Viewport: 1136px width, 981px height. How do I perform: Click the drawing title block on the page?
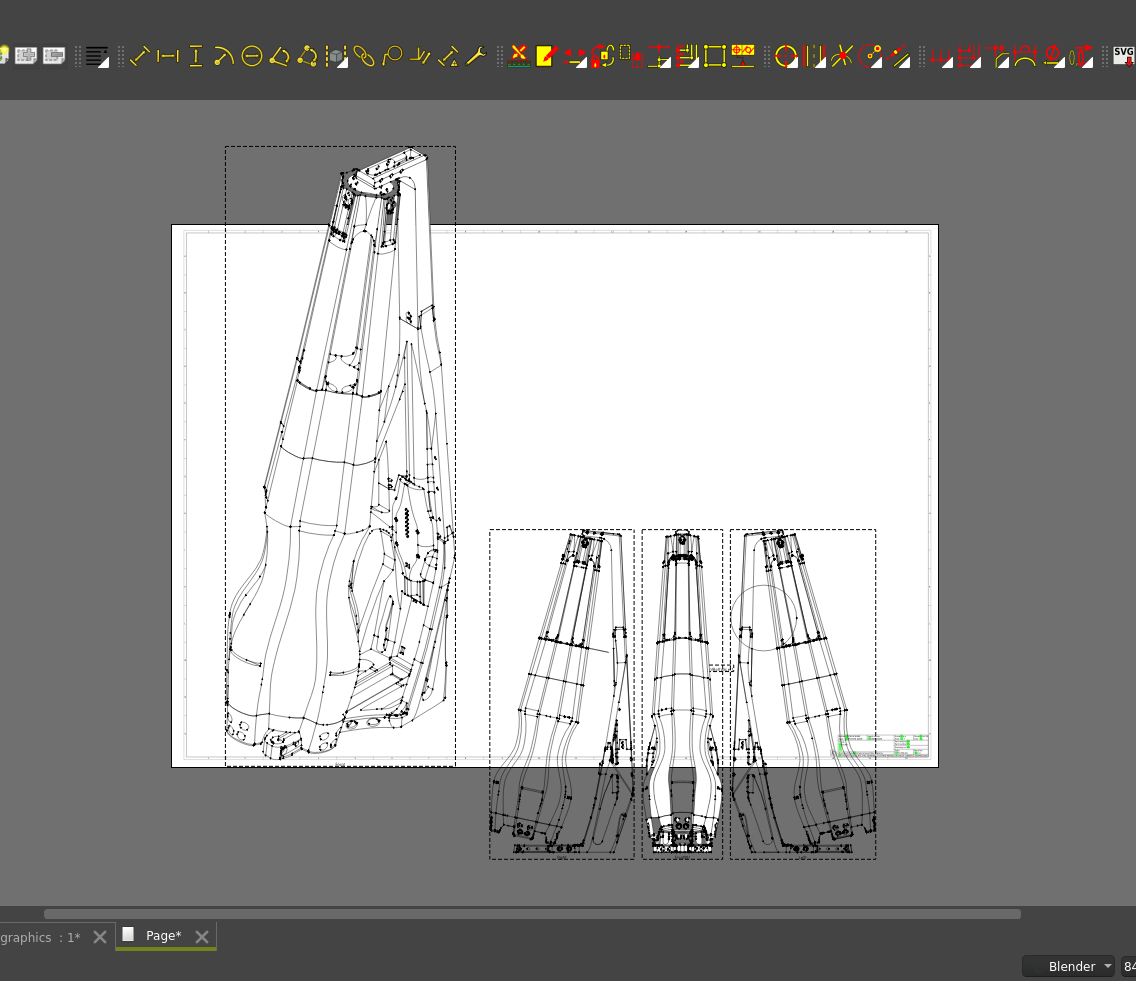pyautogui.click(x=883, y=746)
